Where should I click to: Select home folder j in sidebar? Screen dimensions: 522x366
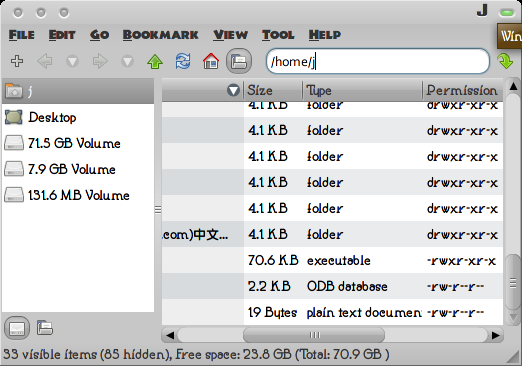click(x=78, y=91)
